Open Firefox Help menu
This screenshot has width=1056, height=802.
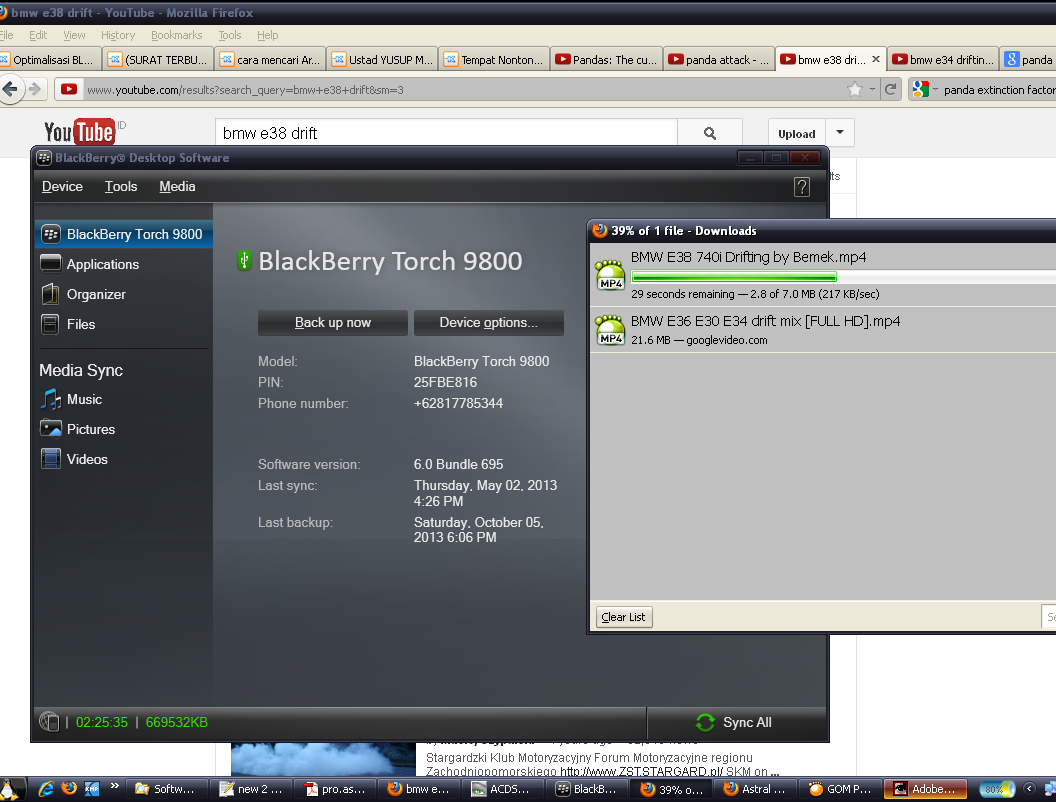(267, 35)
